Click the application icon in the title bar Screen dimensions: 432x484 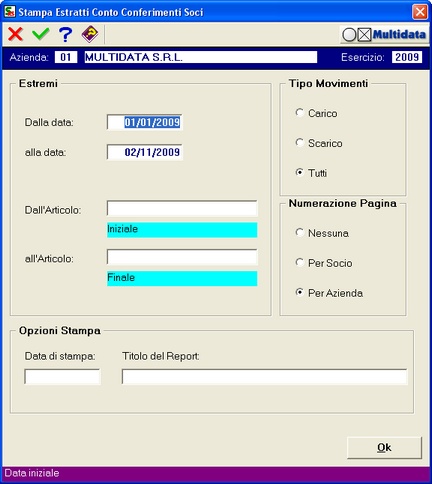point(9,12)
